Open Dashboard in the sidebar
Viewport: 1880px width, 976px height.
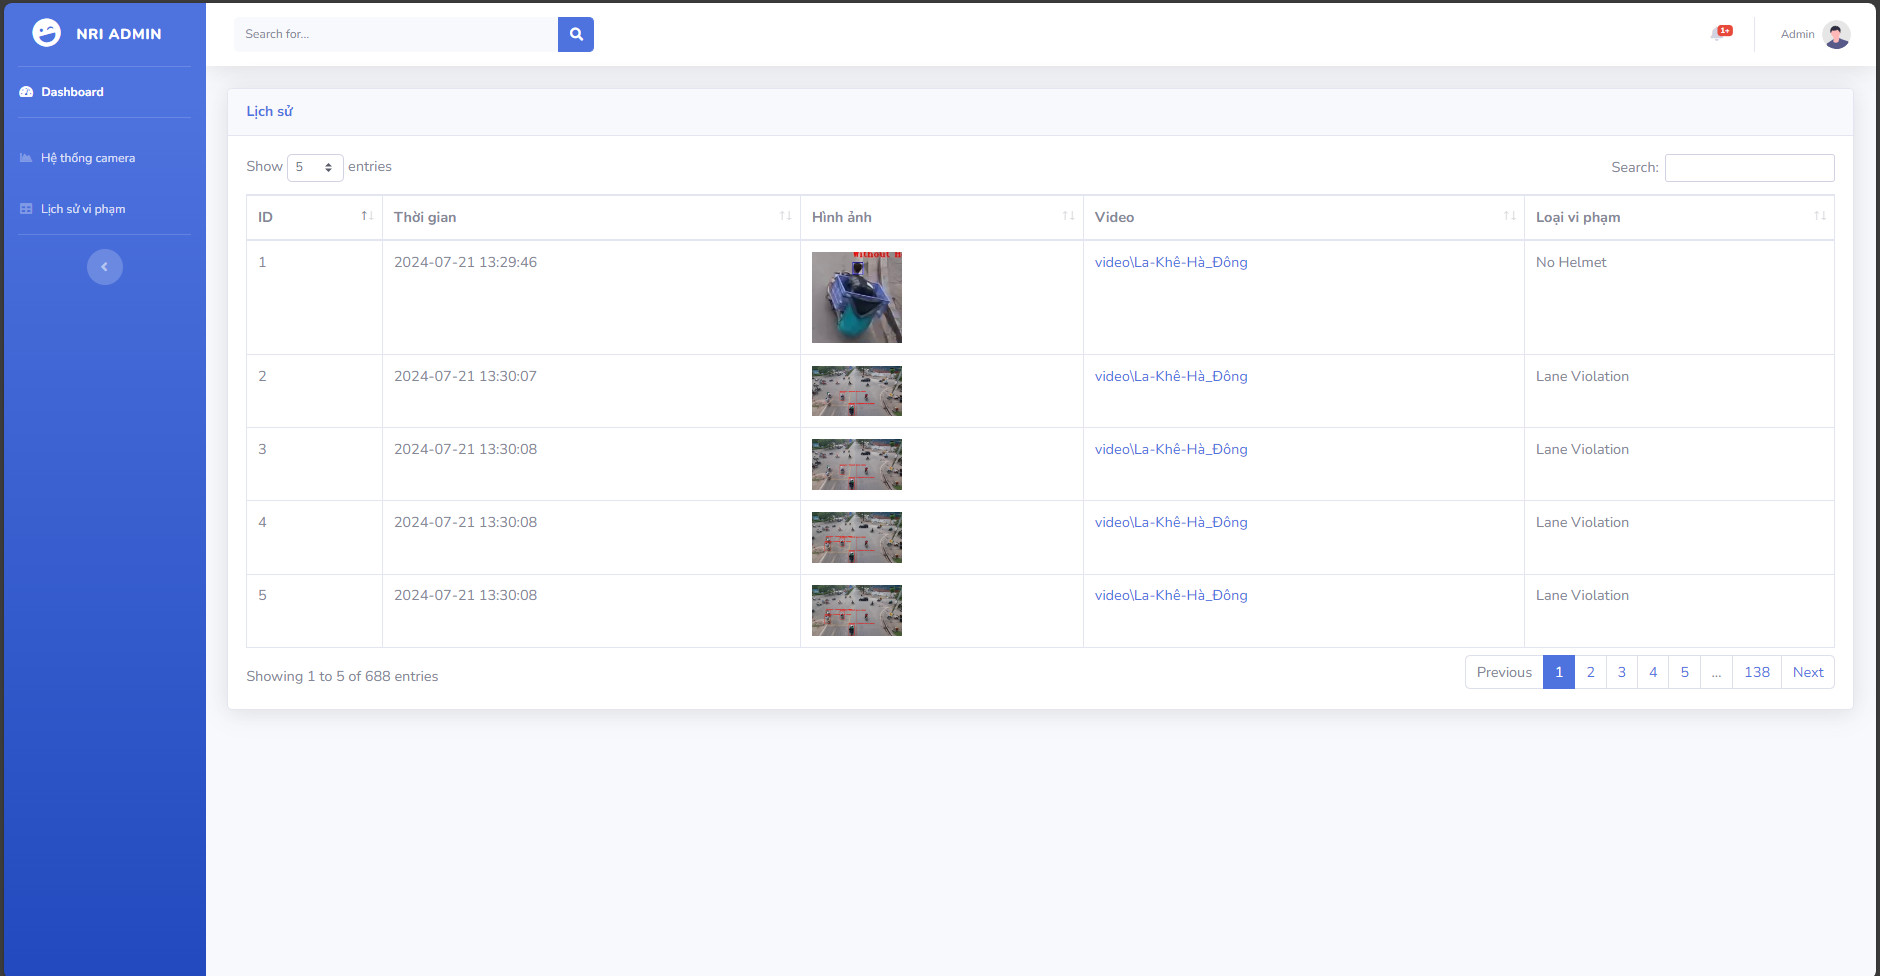[72, 92]
